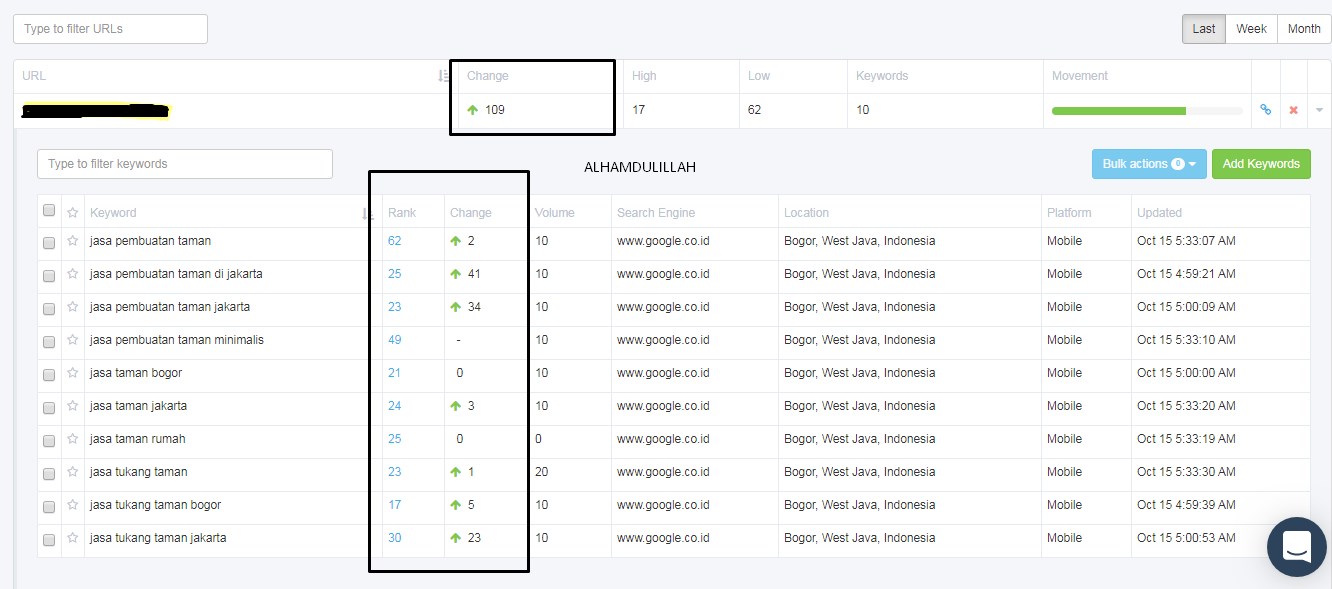Expand the URL row options arrow

click(1319, 110)
